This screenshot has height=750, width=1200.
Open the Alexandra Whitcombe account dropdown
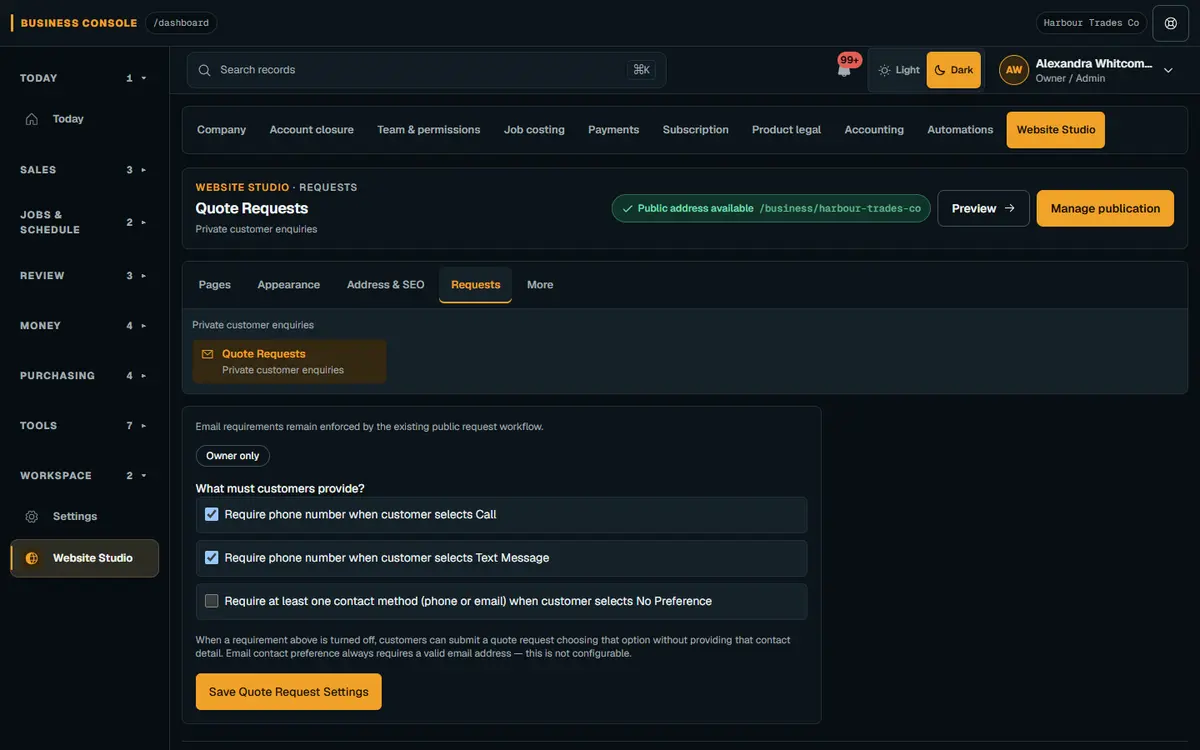tap(1168, 70)
